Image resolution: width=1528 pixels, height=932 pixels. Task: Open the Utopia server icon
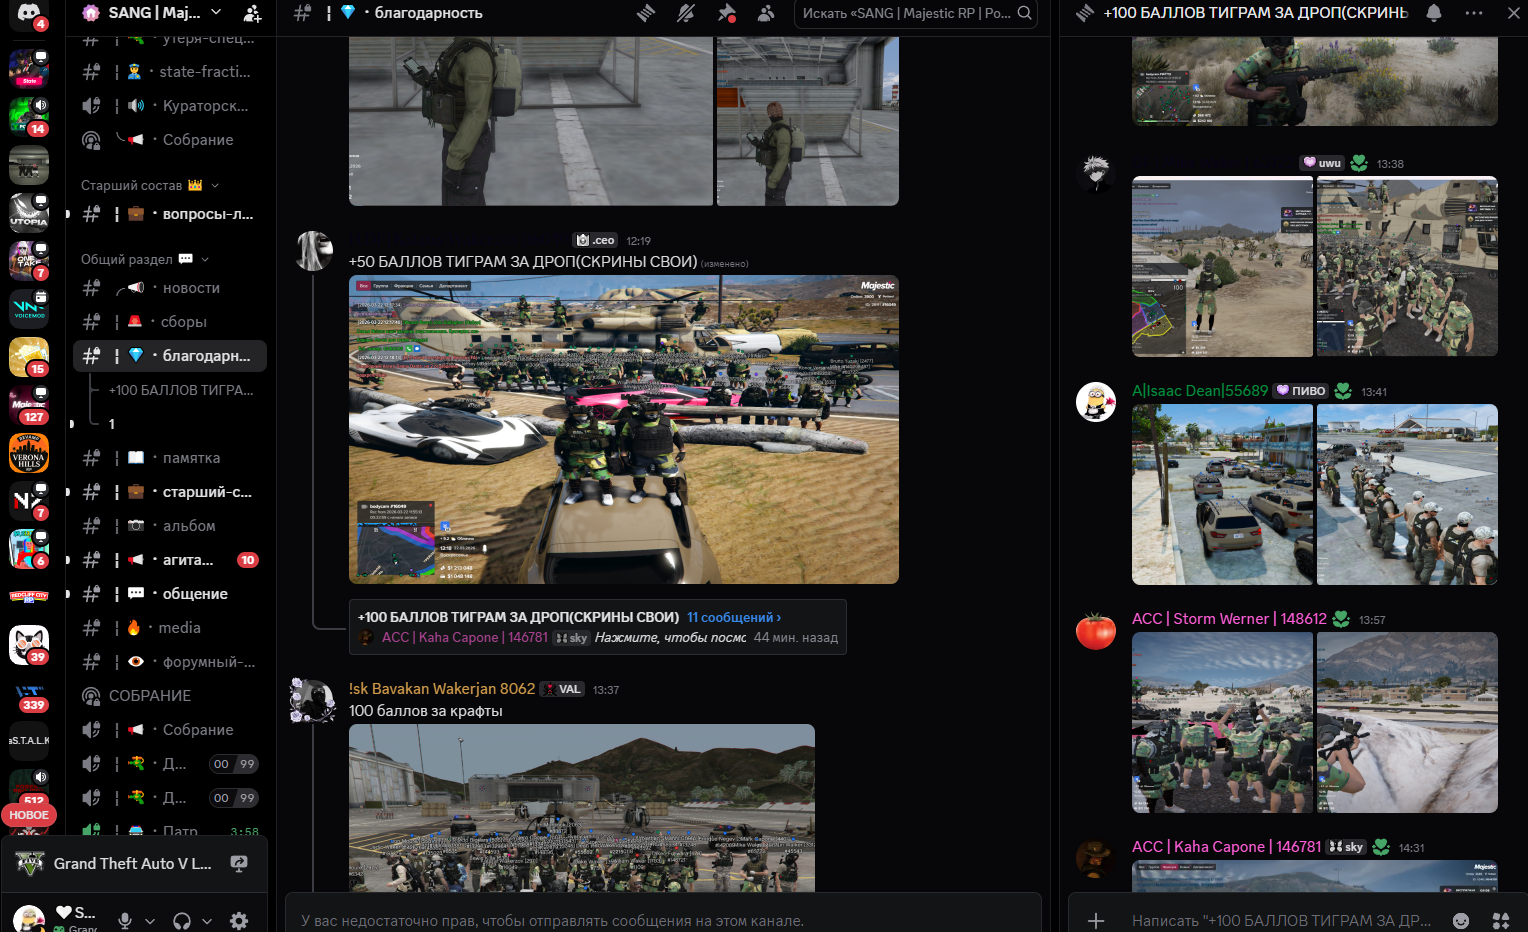point(29,213)
